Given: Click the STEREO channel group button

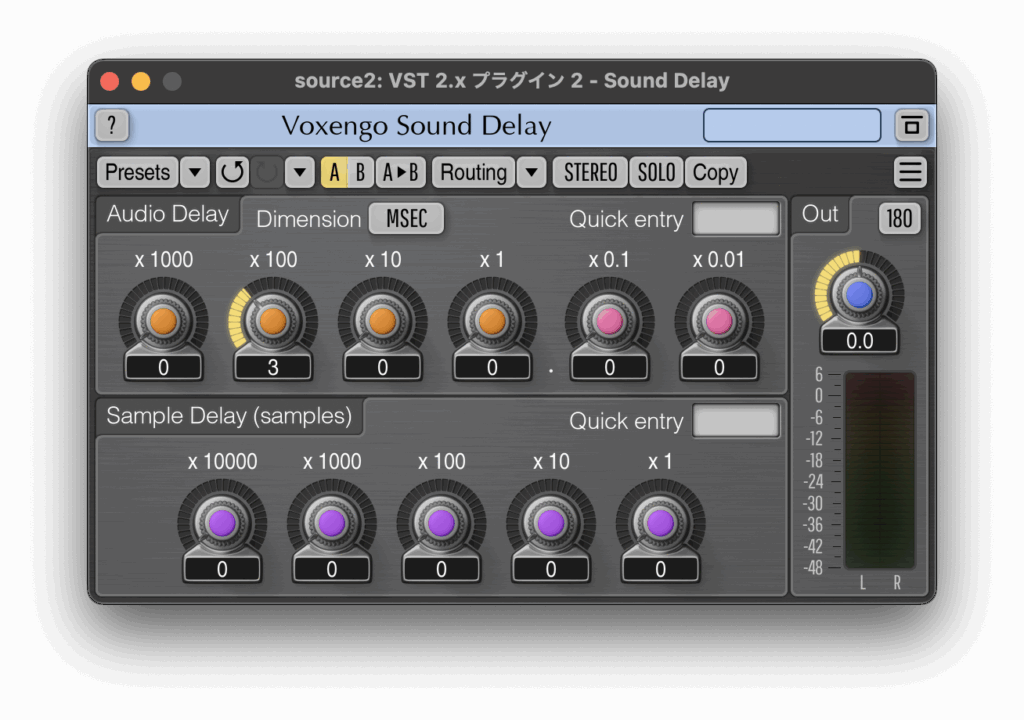Looking at the screenshot, I should pos(590,172).
